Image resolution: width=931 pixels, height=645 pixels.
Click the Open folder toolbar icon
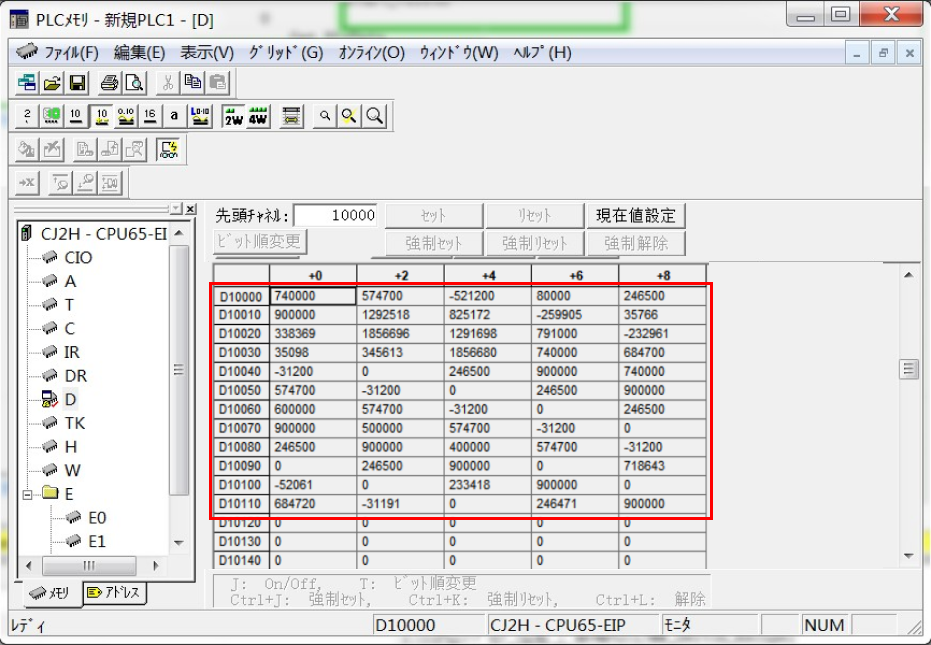[x=53, y=84]
